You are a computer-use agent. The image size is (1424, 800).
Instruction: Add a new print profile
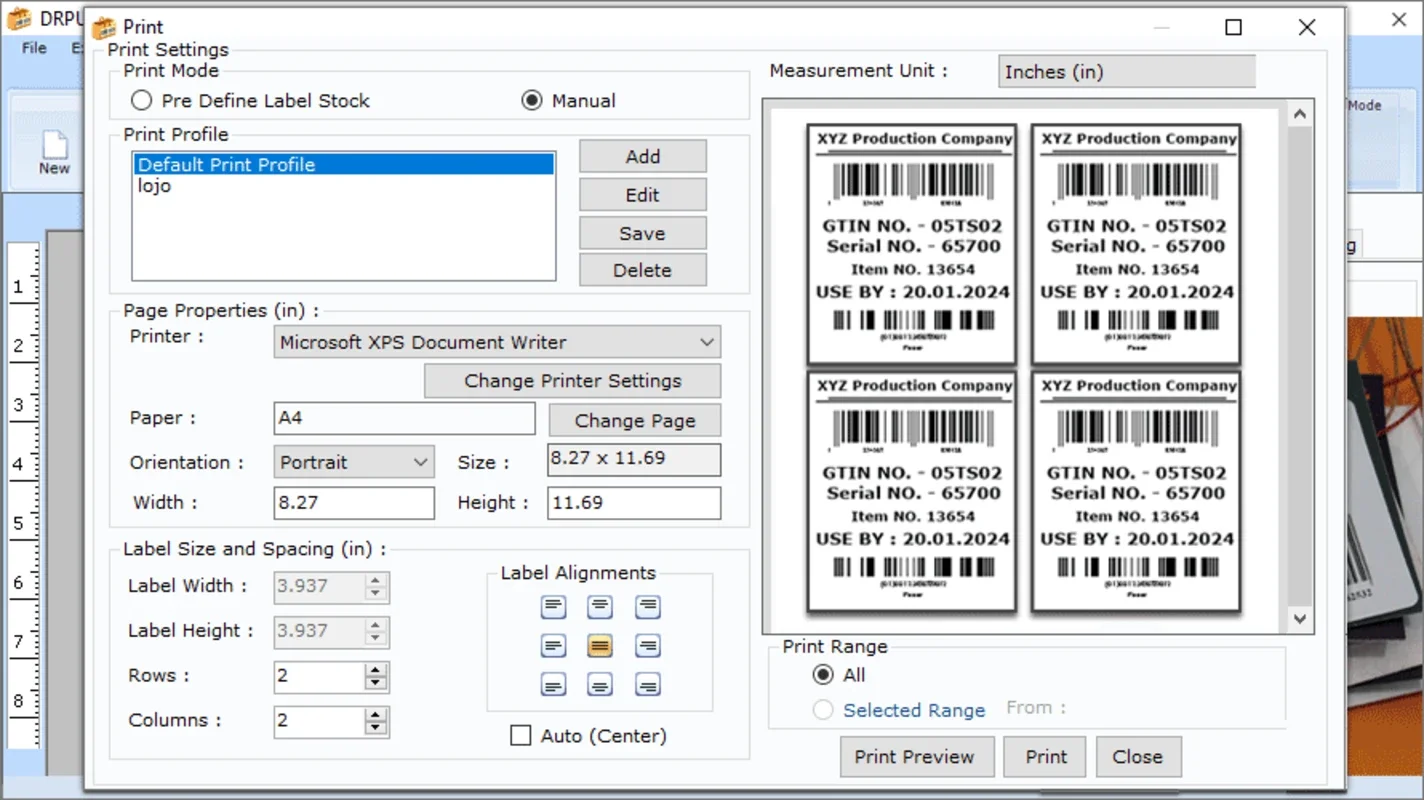(643, 156)
